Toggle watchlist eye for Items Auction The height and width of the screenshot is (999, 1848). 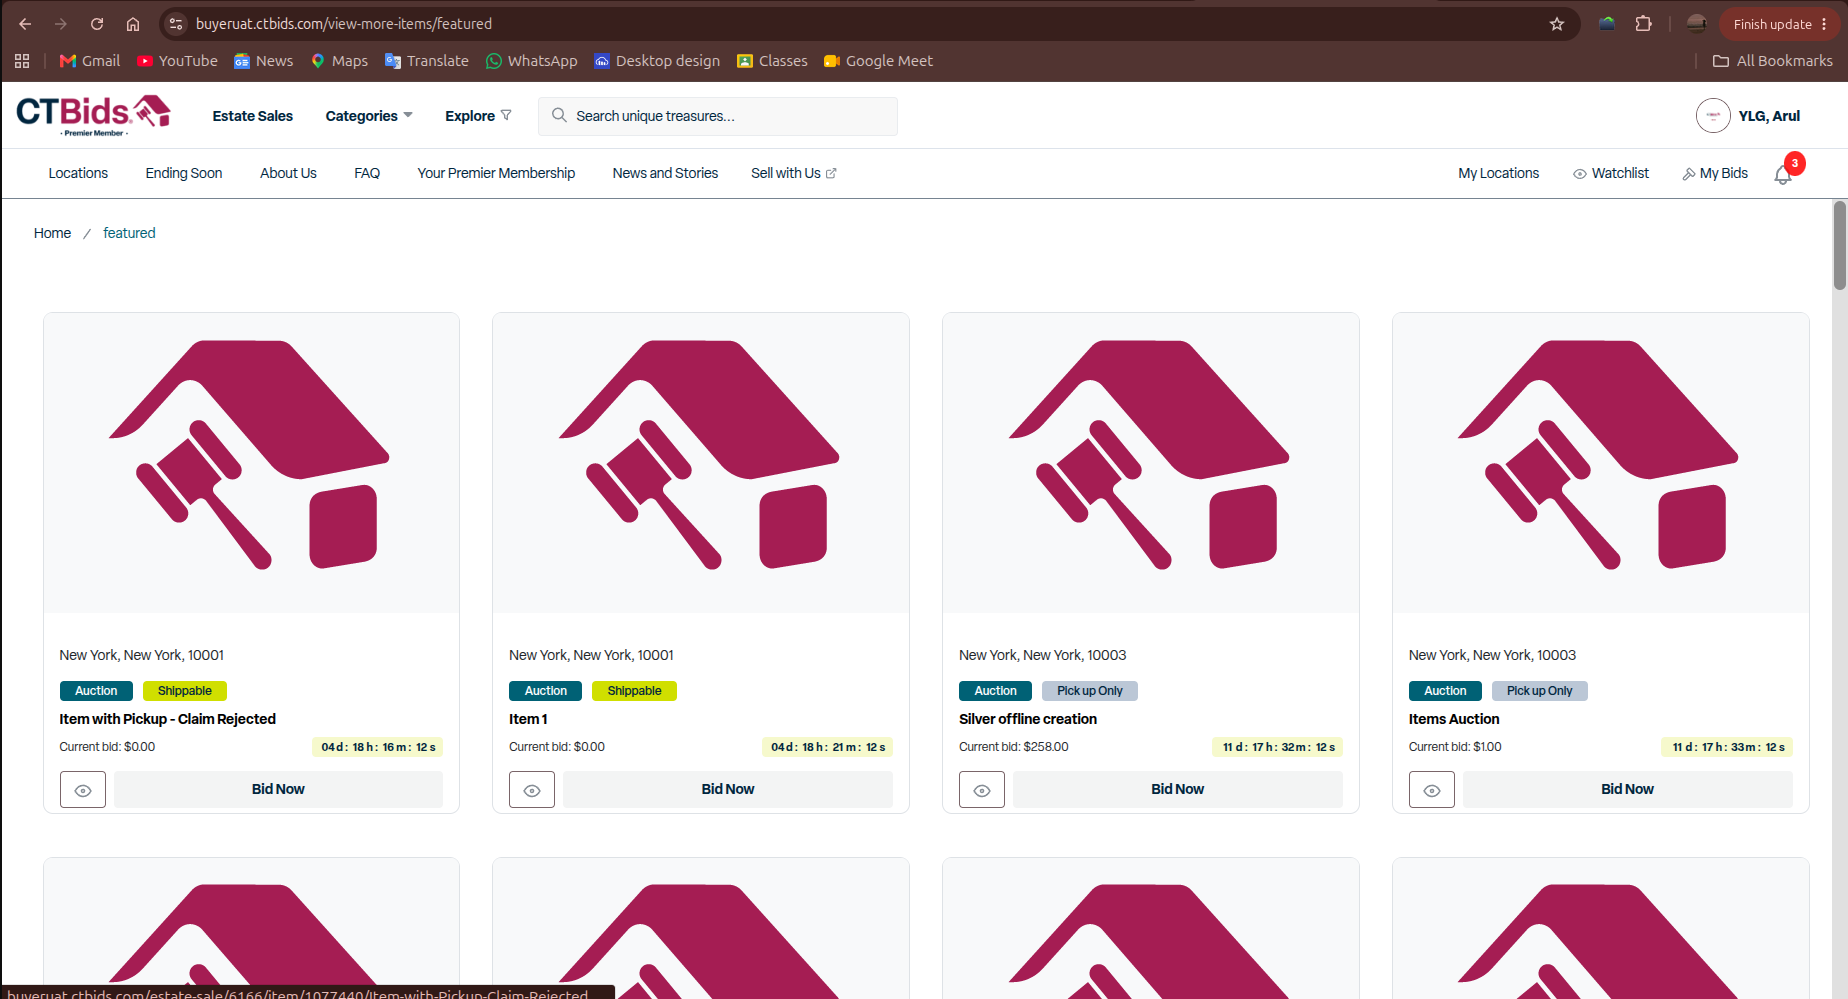1432,790
